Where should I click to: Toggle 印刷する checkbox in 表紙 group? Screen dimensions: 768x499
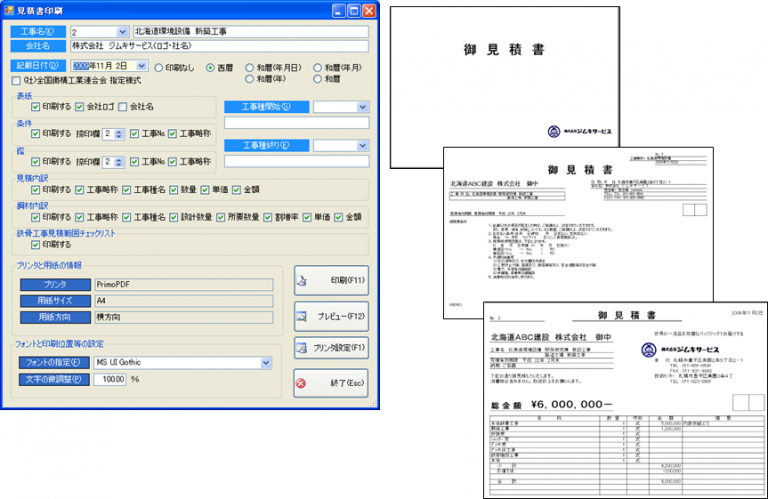35,106
